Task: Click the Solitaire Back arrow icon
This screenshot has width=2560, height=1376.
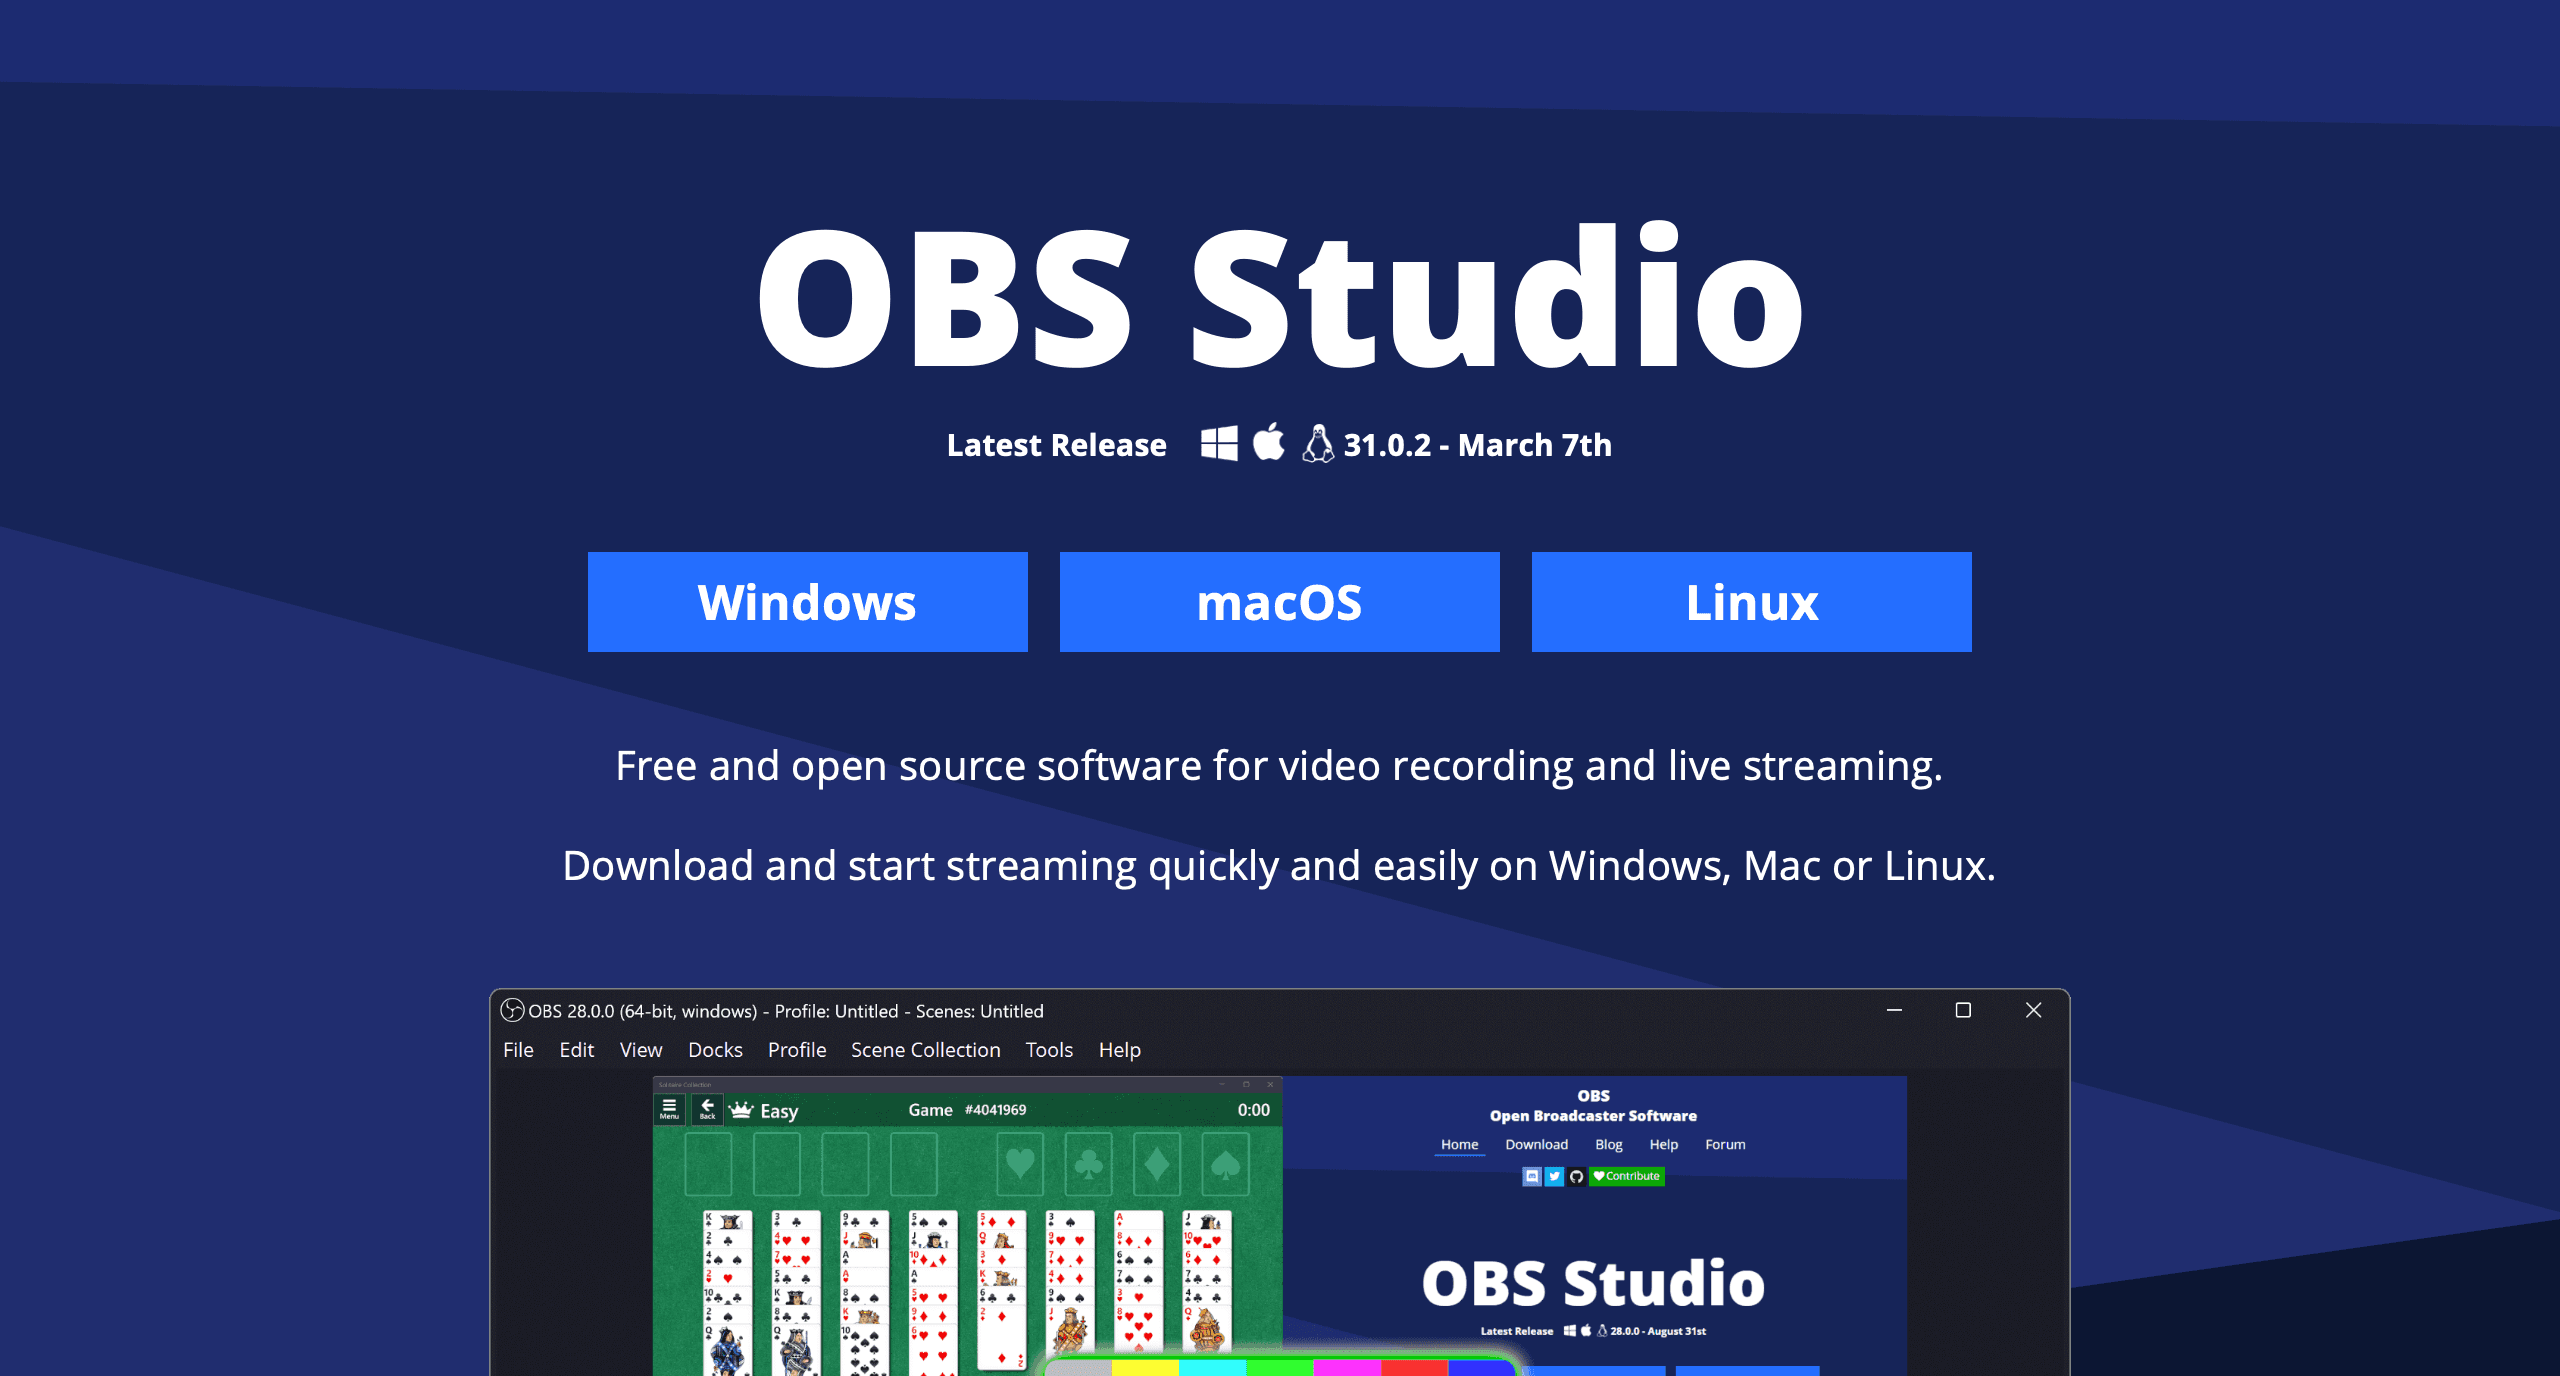Action: click(707, 1109)
